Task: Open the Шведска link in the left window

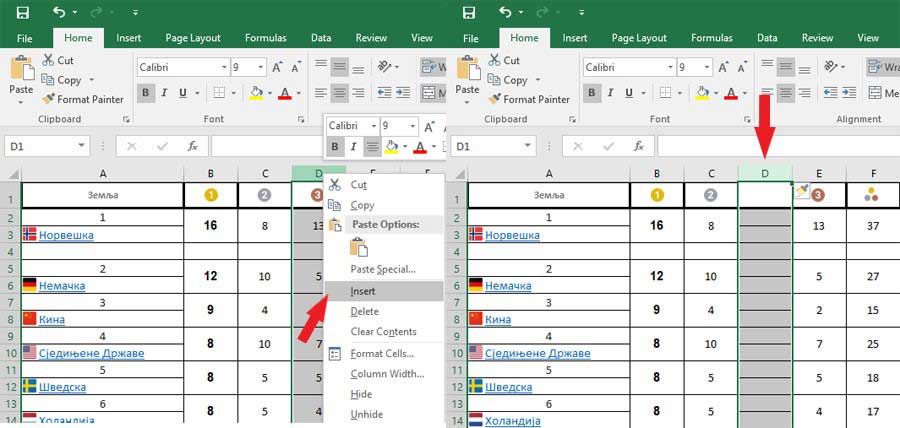Action: click(63, 387)
